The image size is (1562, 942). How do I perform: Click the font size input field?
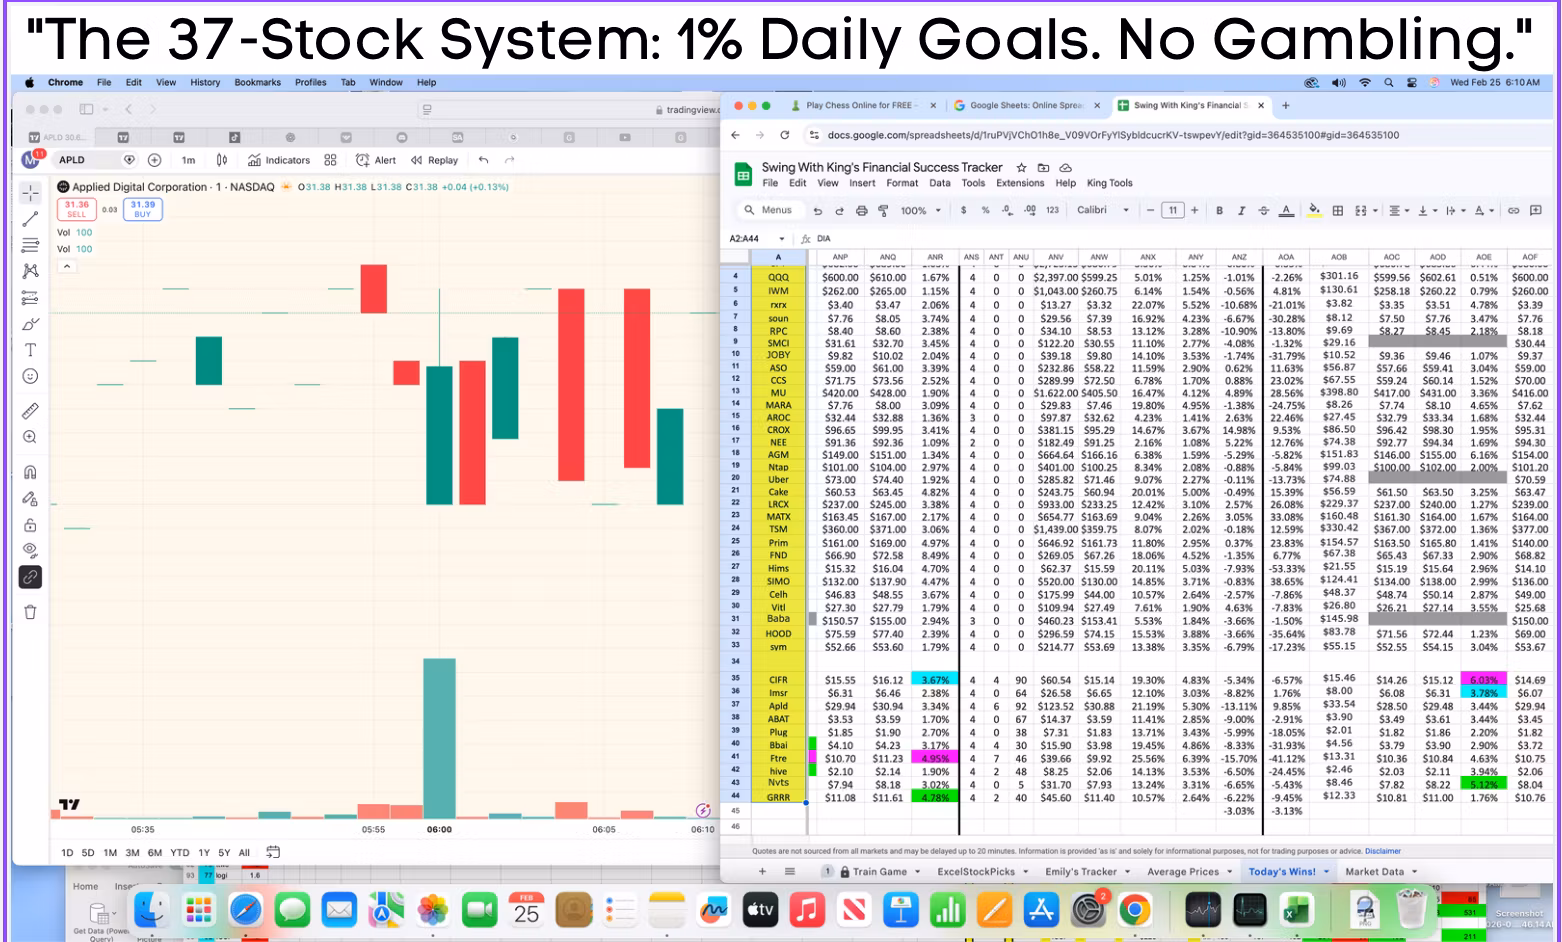click(x=1172, y=211)
